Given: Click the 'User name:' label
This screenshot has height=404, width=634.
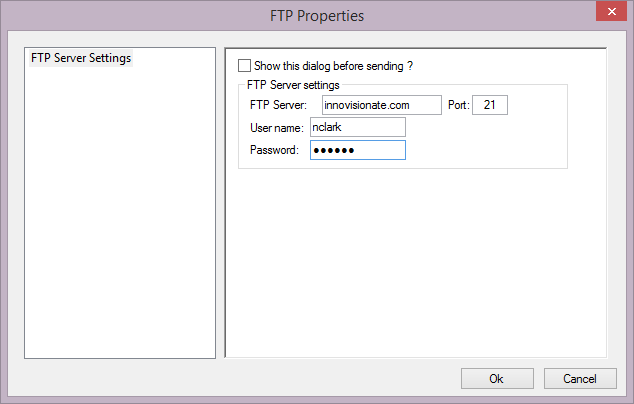Looking at the screenshot, I should click(x=276, y=128).
